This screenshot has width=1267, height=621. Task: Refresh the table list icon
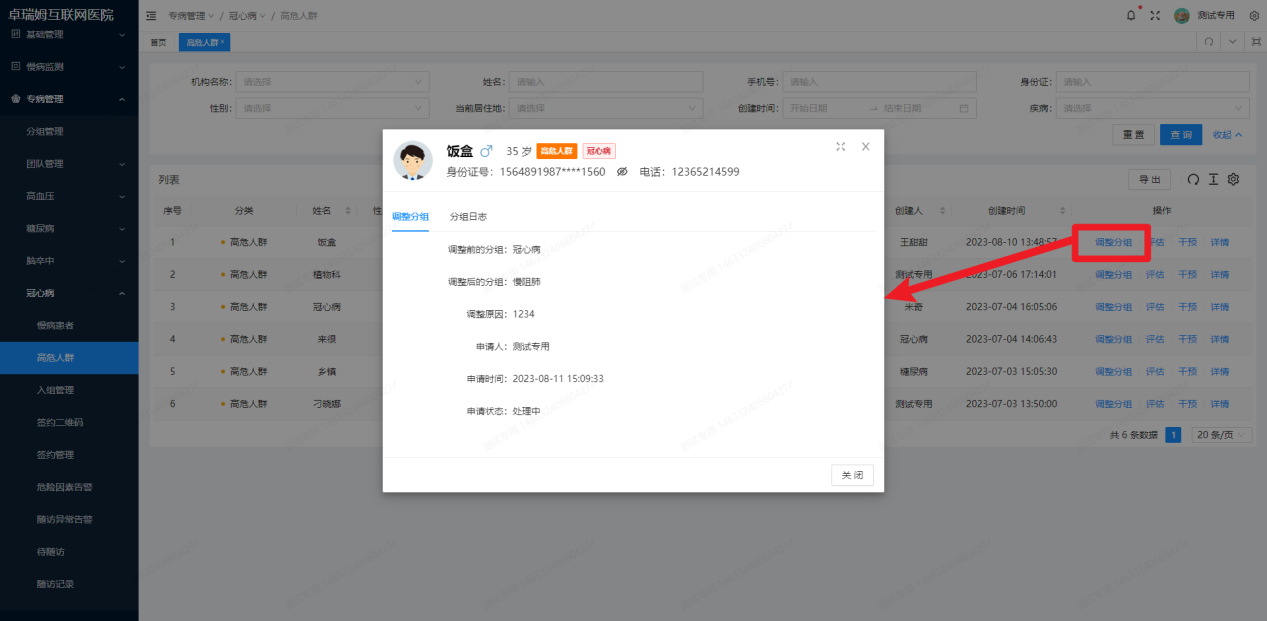(x=1192, y=179)
